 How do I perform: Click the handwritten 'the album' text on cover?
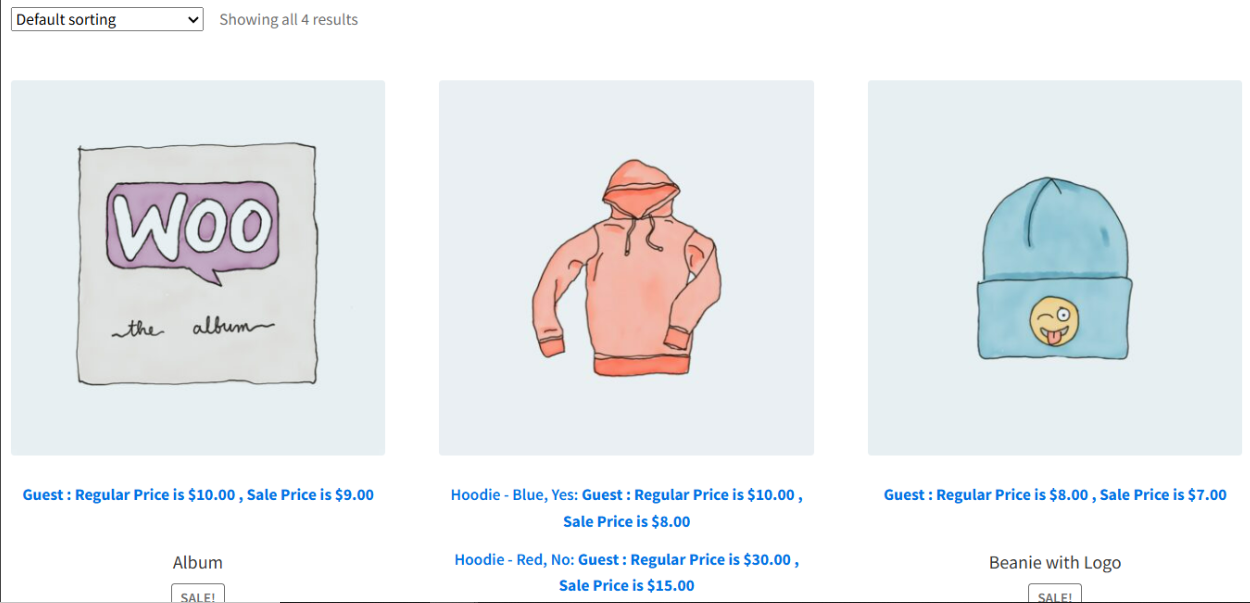click(192, 328)
